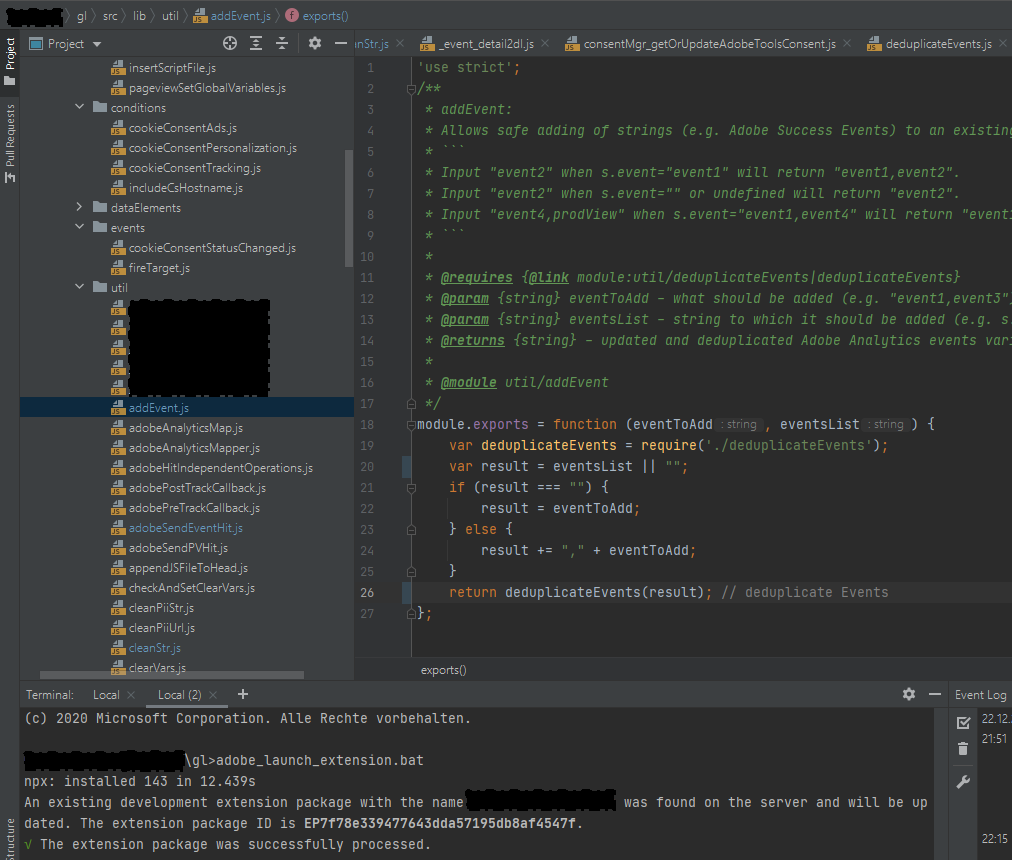Click the gl breadcrumb in navigation bar
1012x860 pixels.
coord(82,15)
